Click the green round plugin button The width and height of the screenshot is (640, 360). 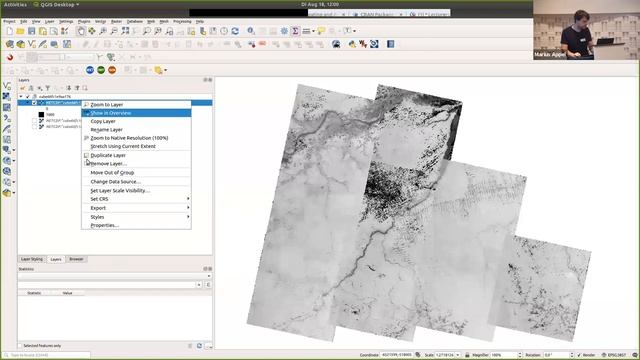click(101, 70)
